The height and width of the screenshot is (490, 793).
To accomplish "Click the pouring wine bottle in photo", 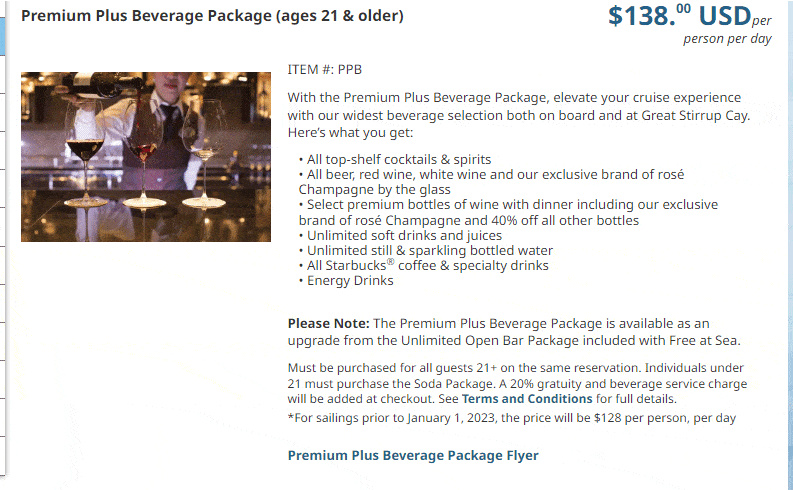I will point(107,83).
